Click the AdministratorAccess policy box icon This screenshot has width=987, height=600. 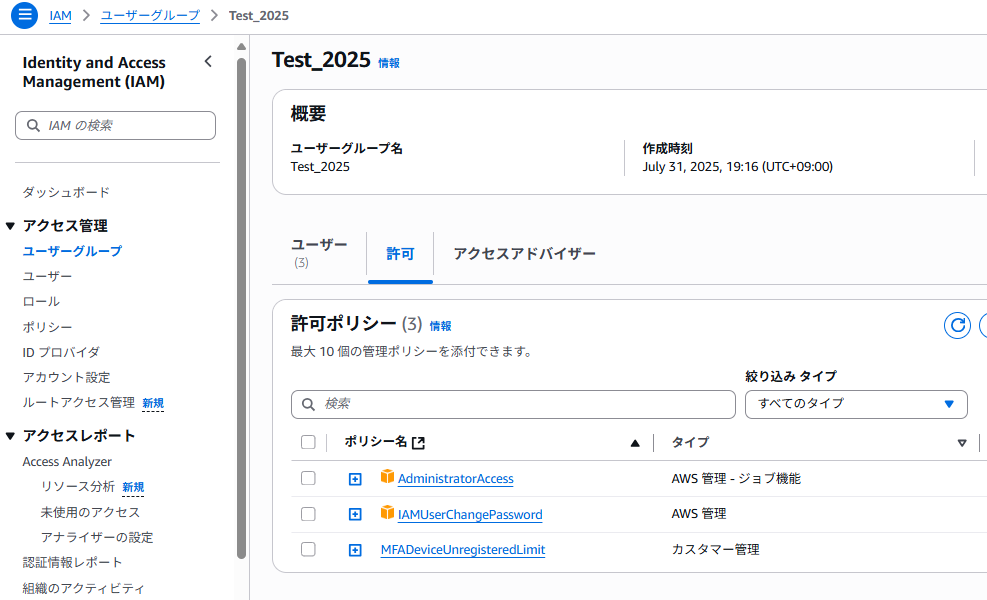(387, 477)
